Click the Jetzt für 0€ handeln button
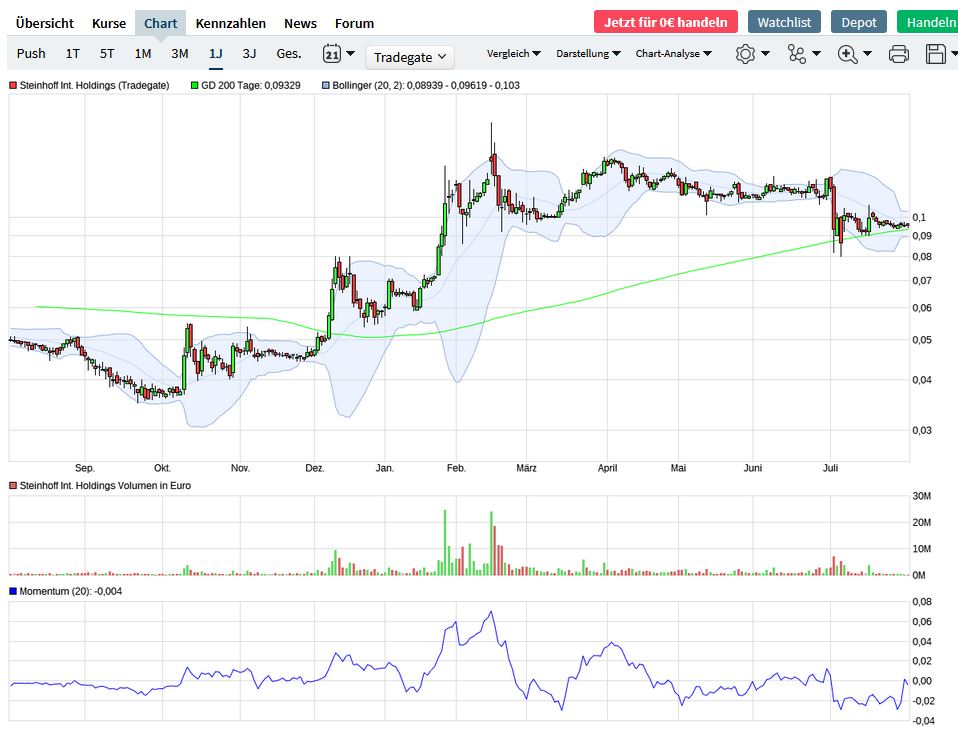This screenshot has height=740, width=958. (x=666, y=20)
